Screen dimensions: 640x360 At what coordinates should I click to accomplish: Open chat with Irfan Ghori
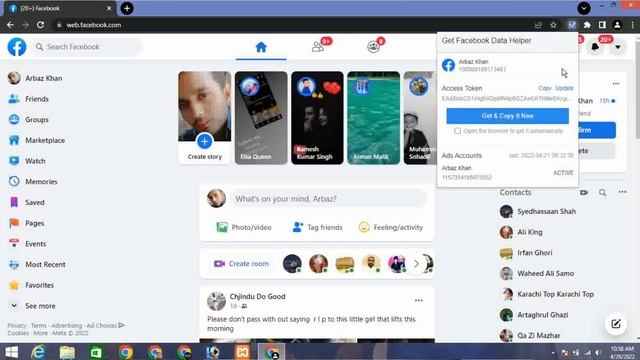(526, 253)
